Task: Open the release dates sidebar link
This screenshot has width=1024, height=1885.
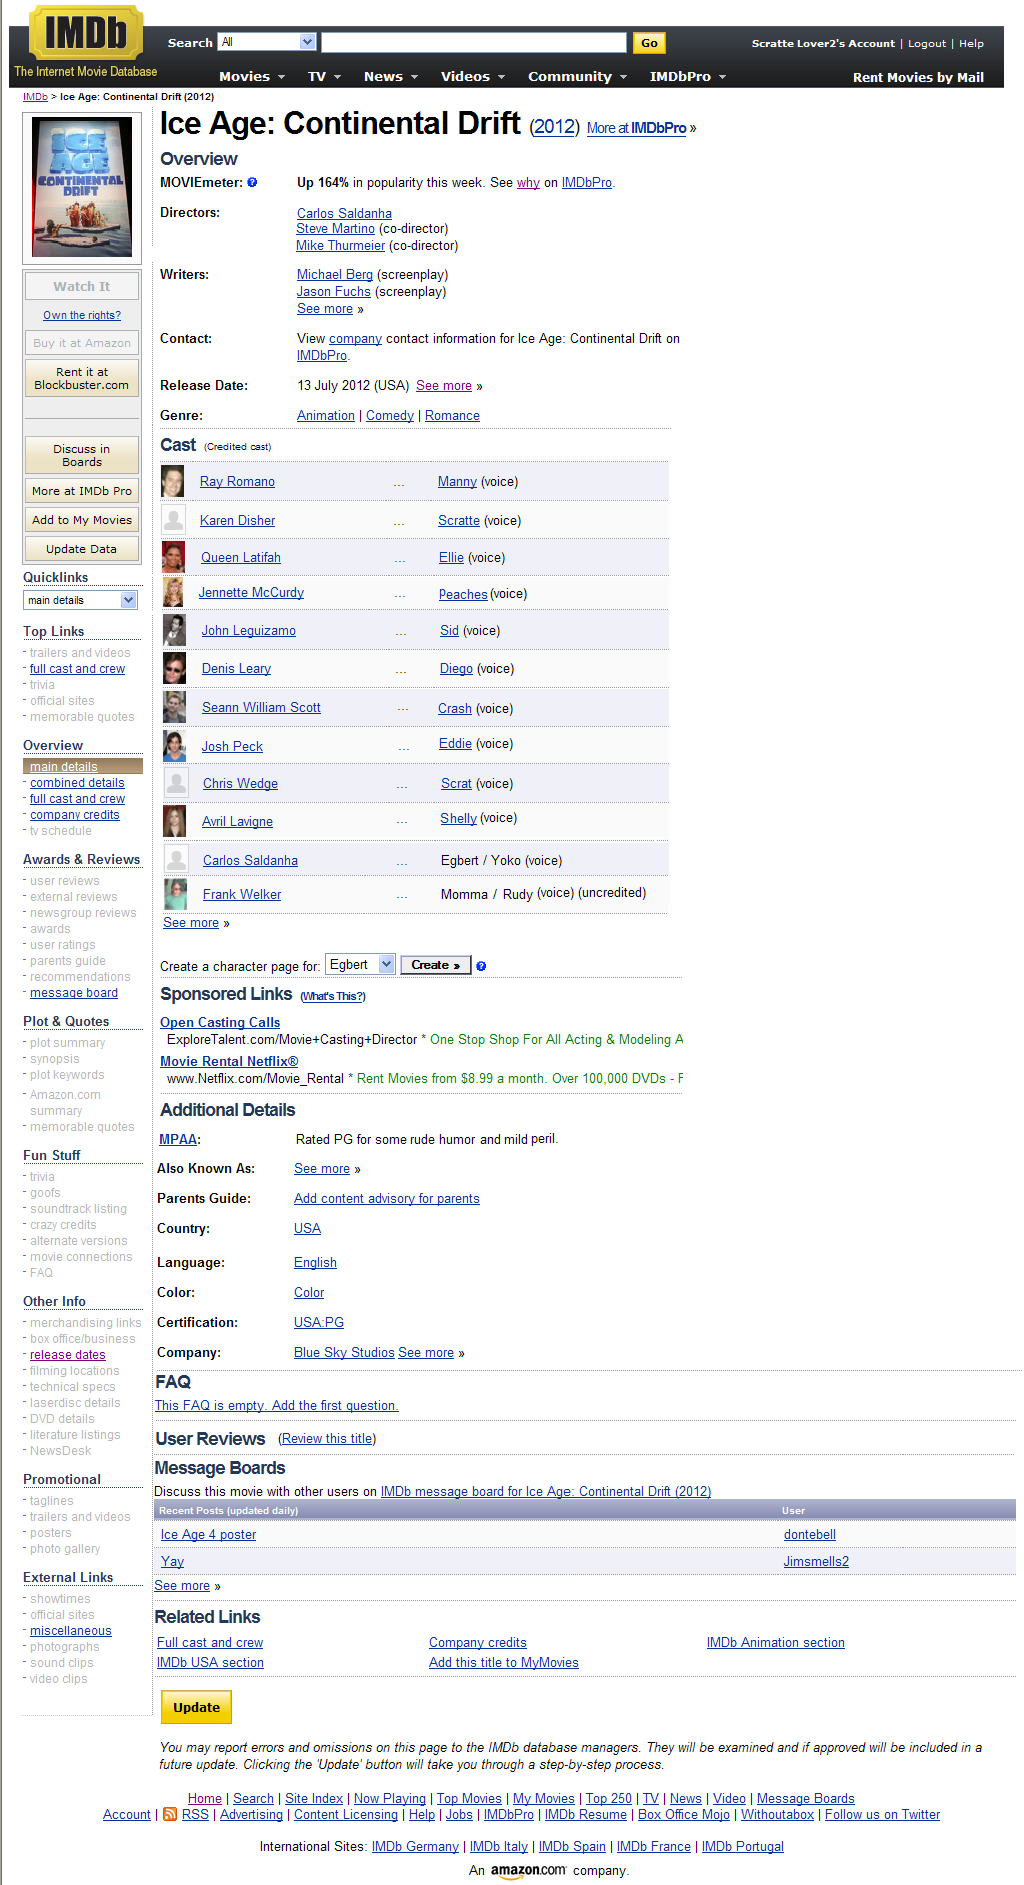Action: 67,1355
